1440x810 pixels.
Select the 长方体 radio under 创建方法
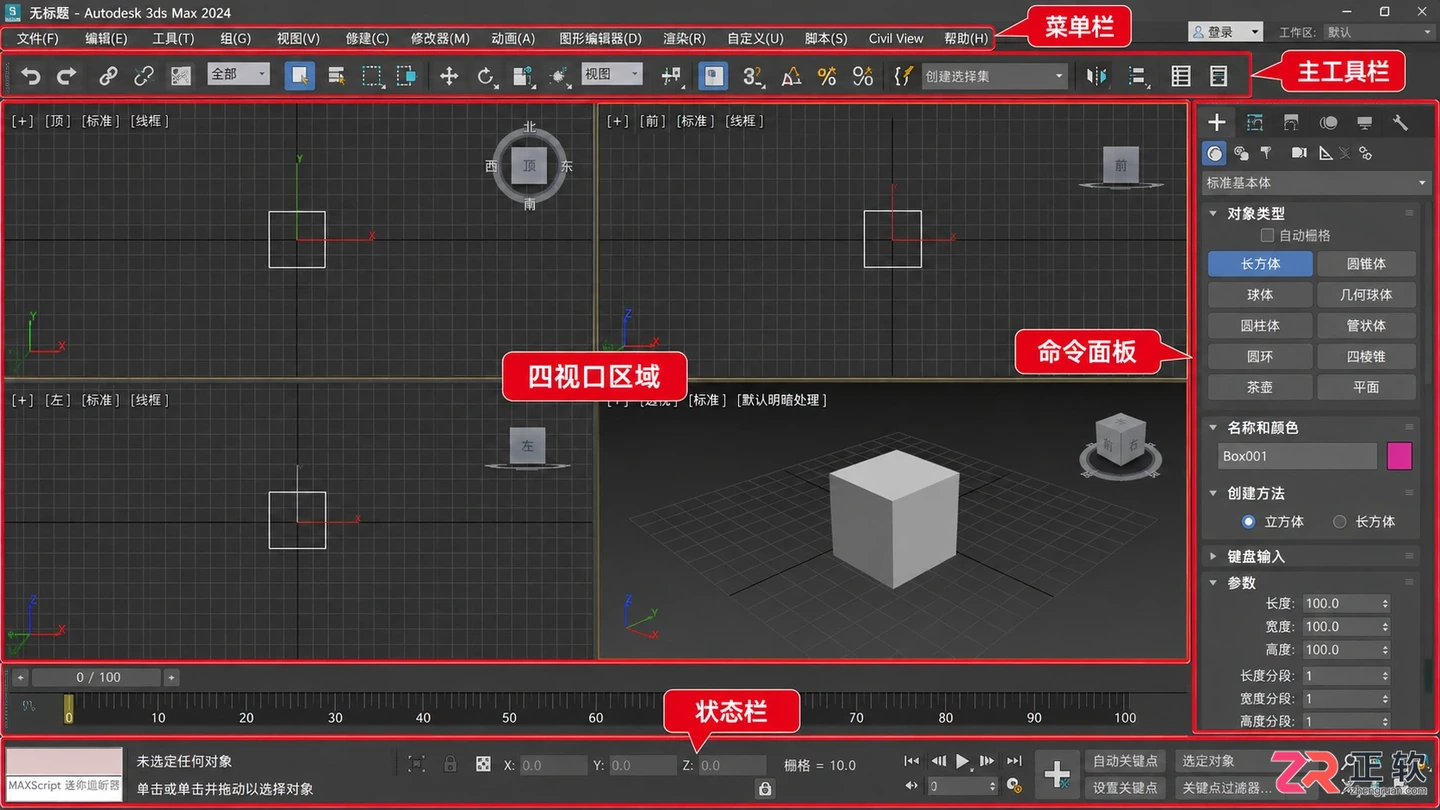1340,521
